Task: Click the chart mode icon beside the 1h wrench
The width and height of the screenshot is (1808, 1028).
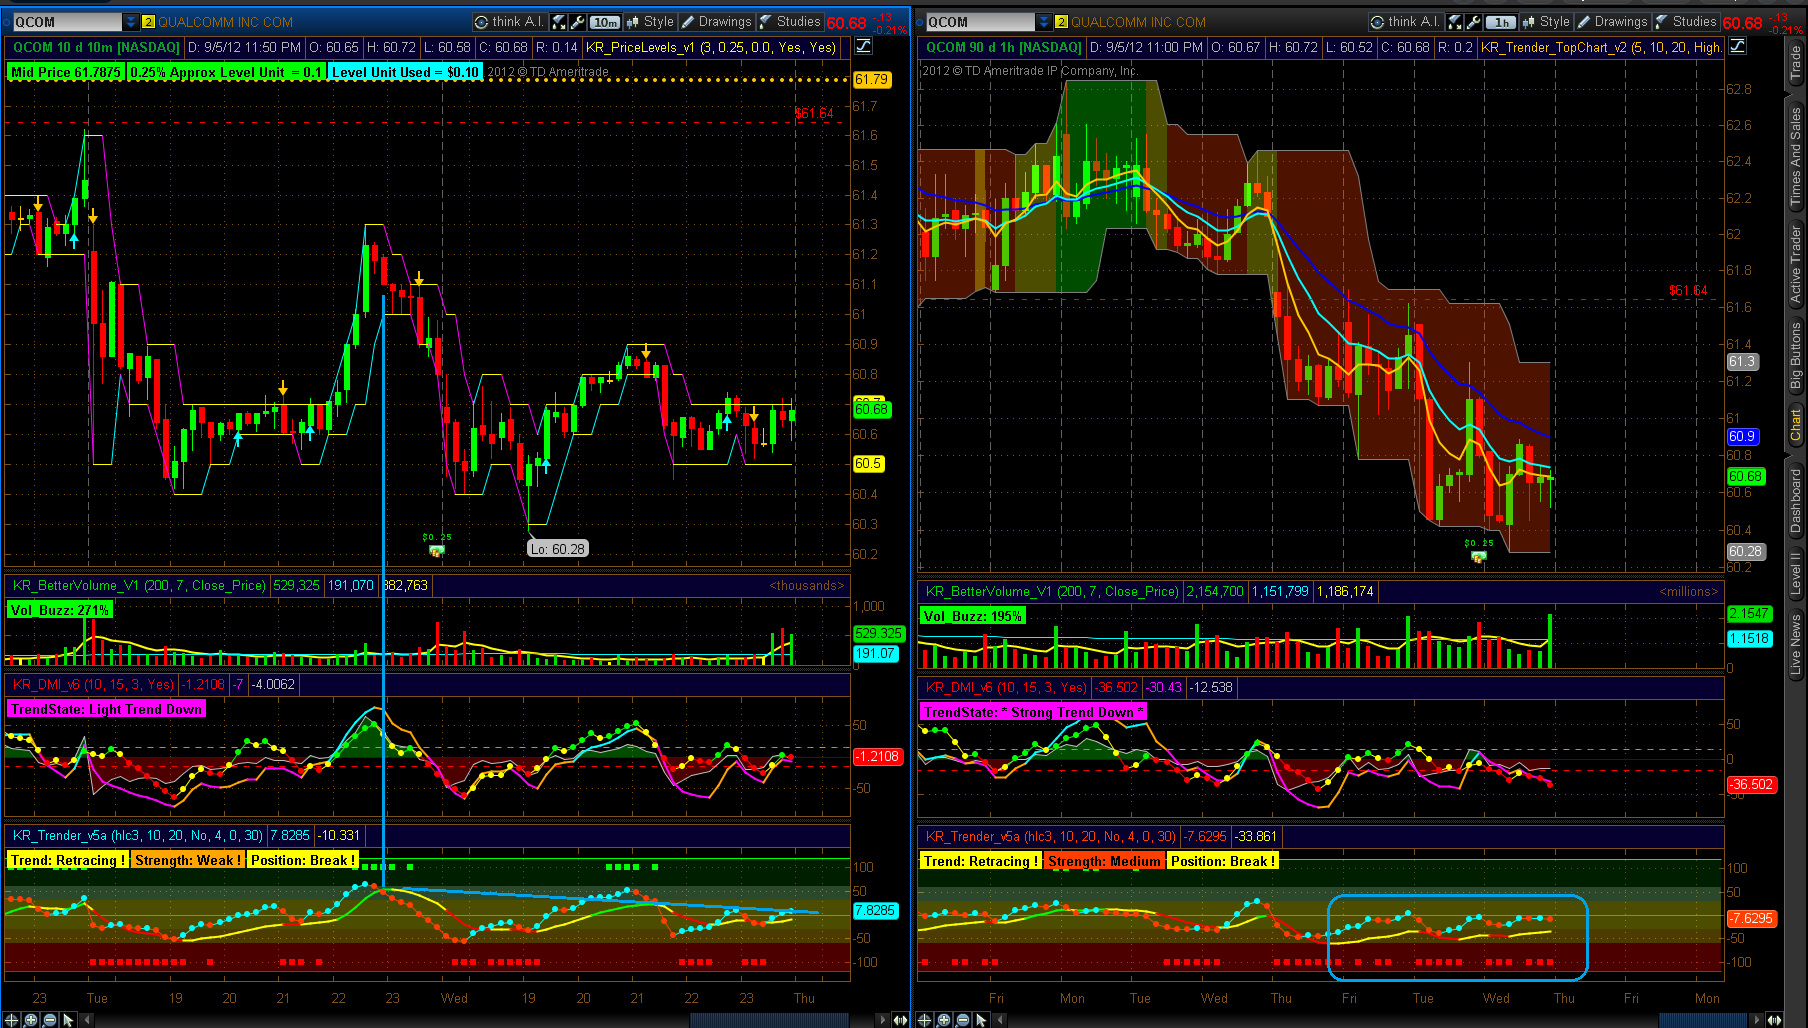Action: click(1455, 22)
